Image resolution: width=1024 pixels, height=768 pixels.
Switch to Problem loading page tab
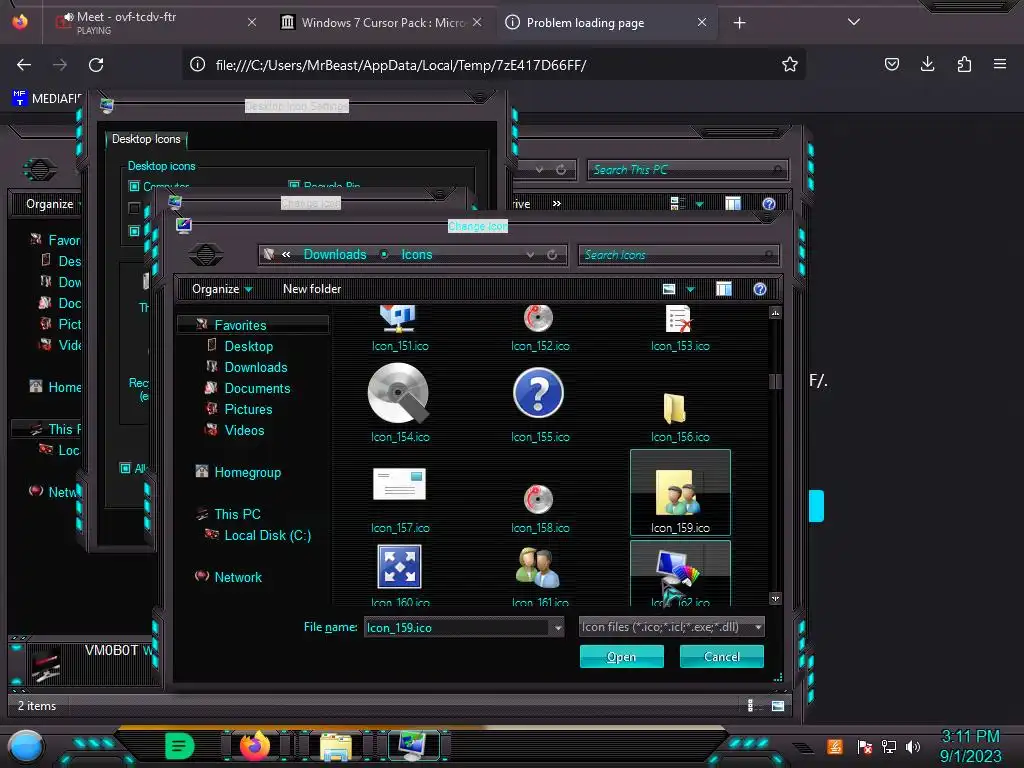pos(605,22)
